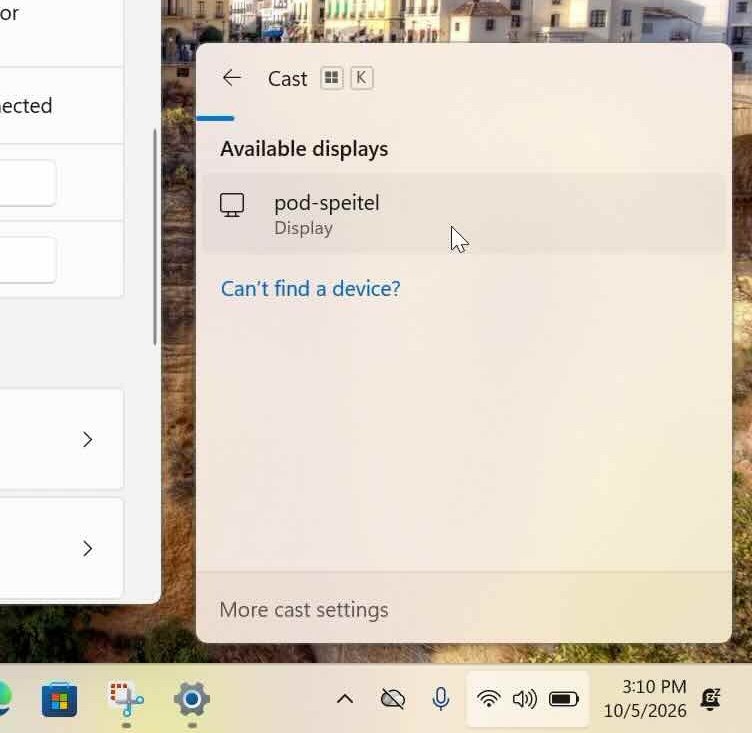Open notifications bell with do-not-disturb badge
This screenshot has width=752, height=733.
click(x=711, y=699)
